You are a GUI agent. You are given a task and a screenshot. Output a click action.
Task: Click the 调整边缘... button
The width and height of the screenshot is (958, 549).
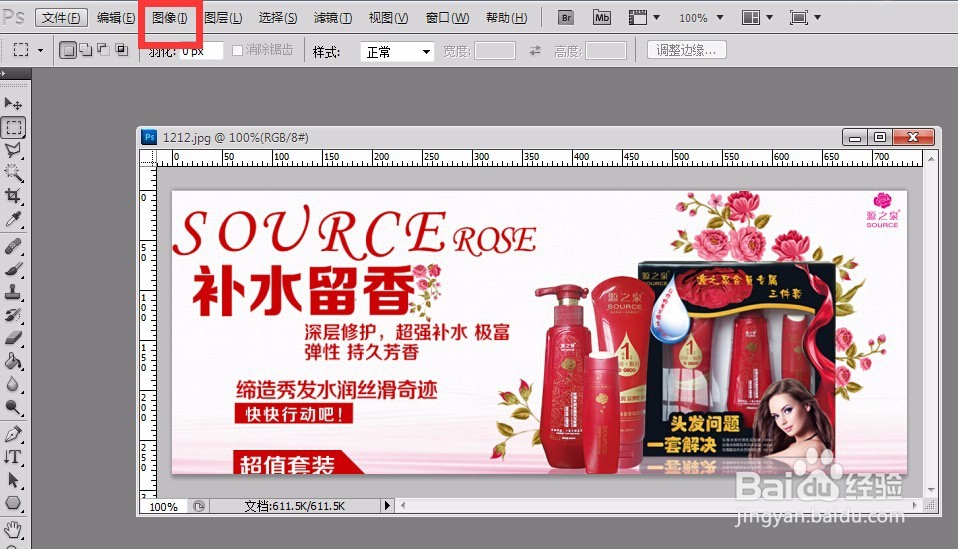tap(687, 50)
